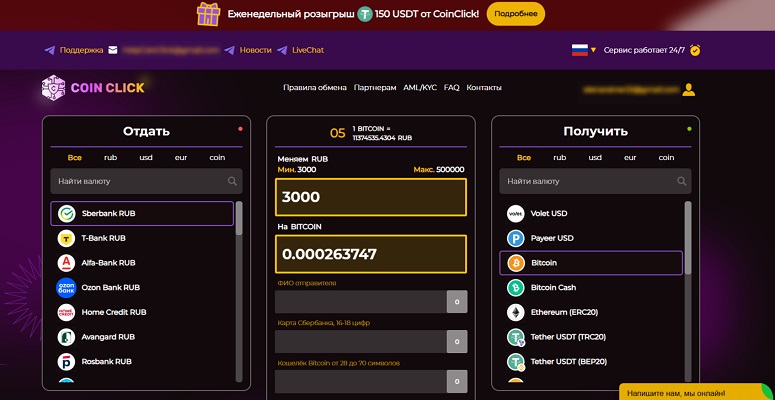Choose the Home Credit RUB icon

point(66,312)
